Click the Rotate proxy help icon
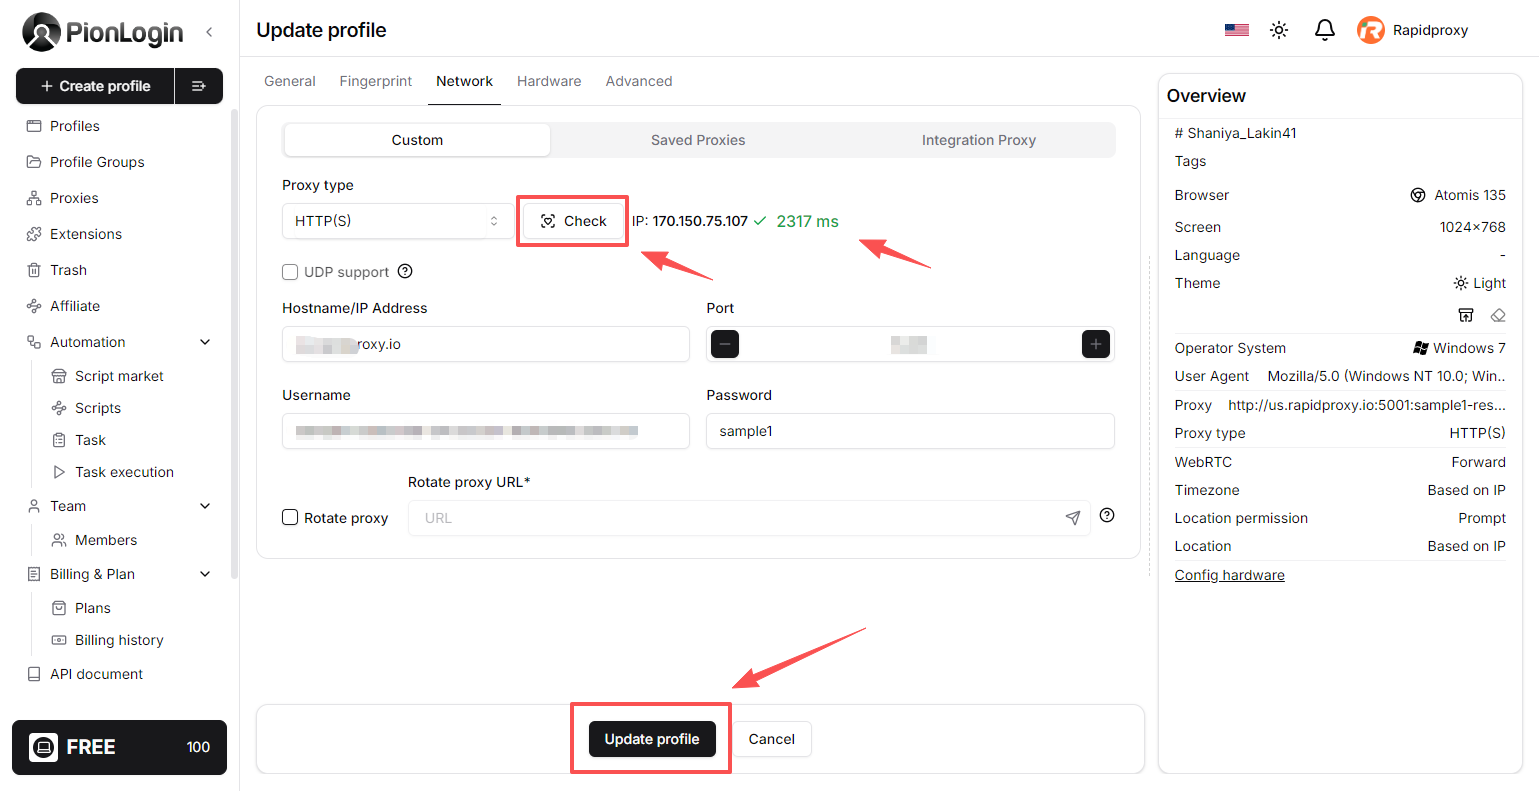Screen dimensions: 1539x791 (1107, 516)
